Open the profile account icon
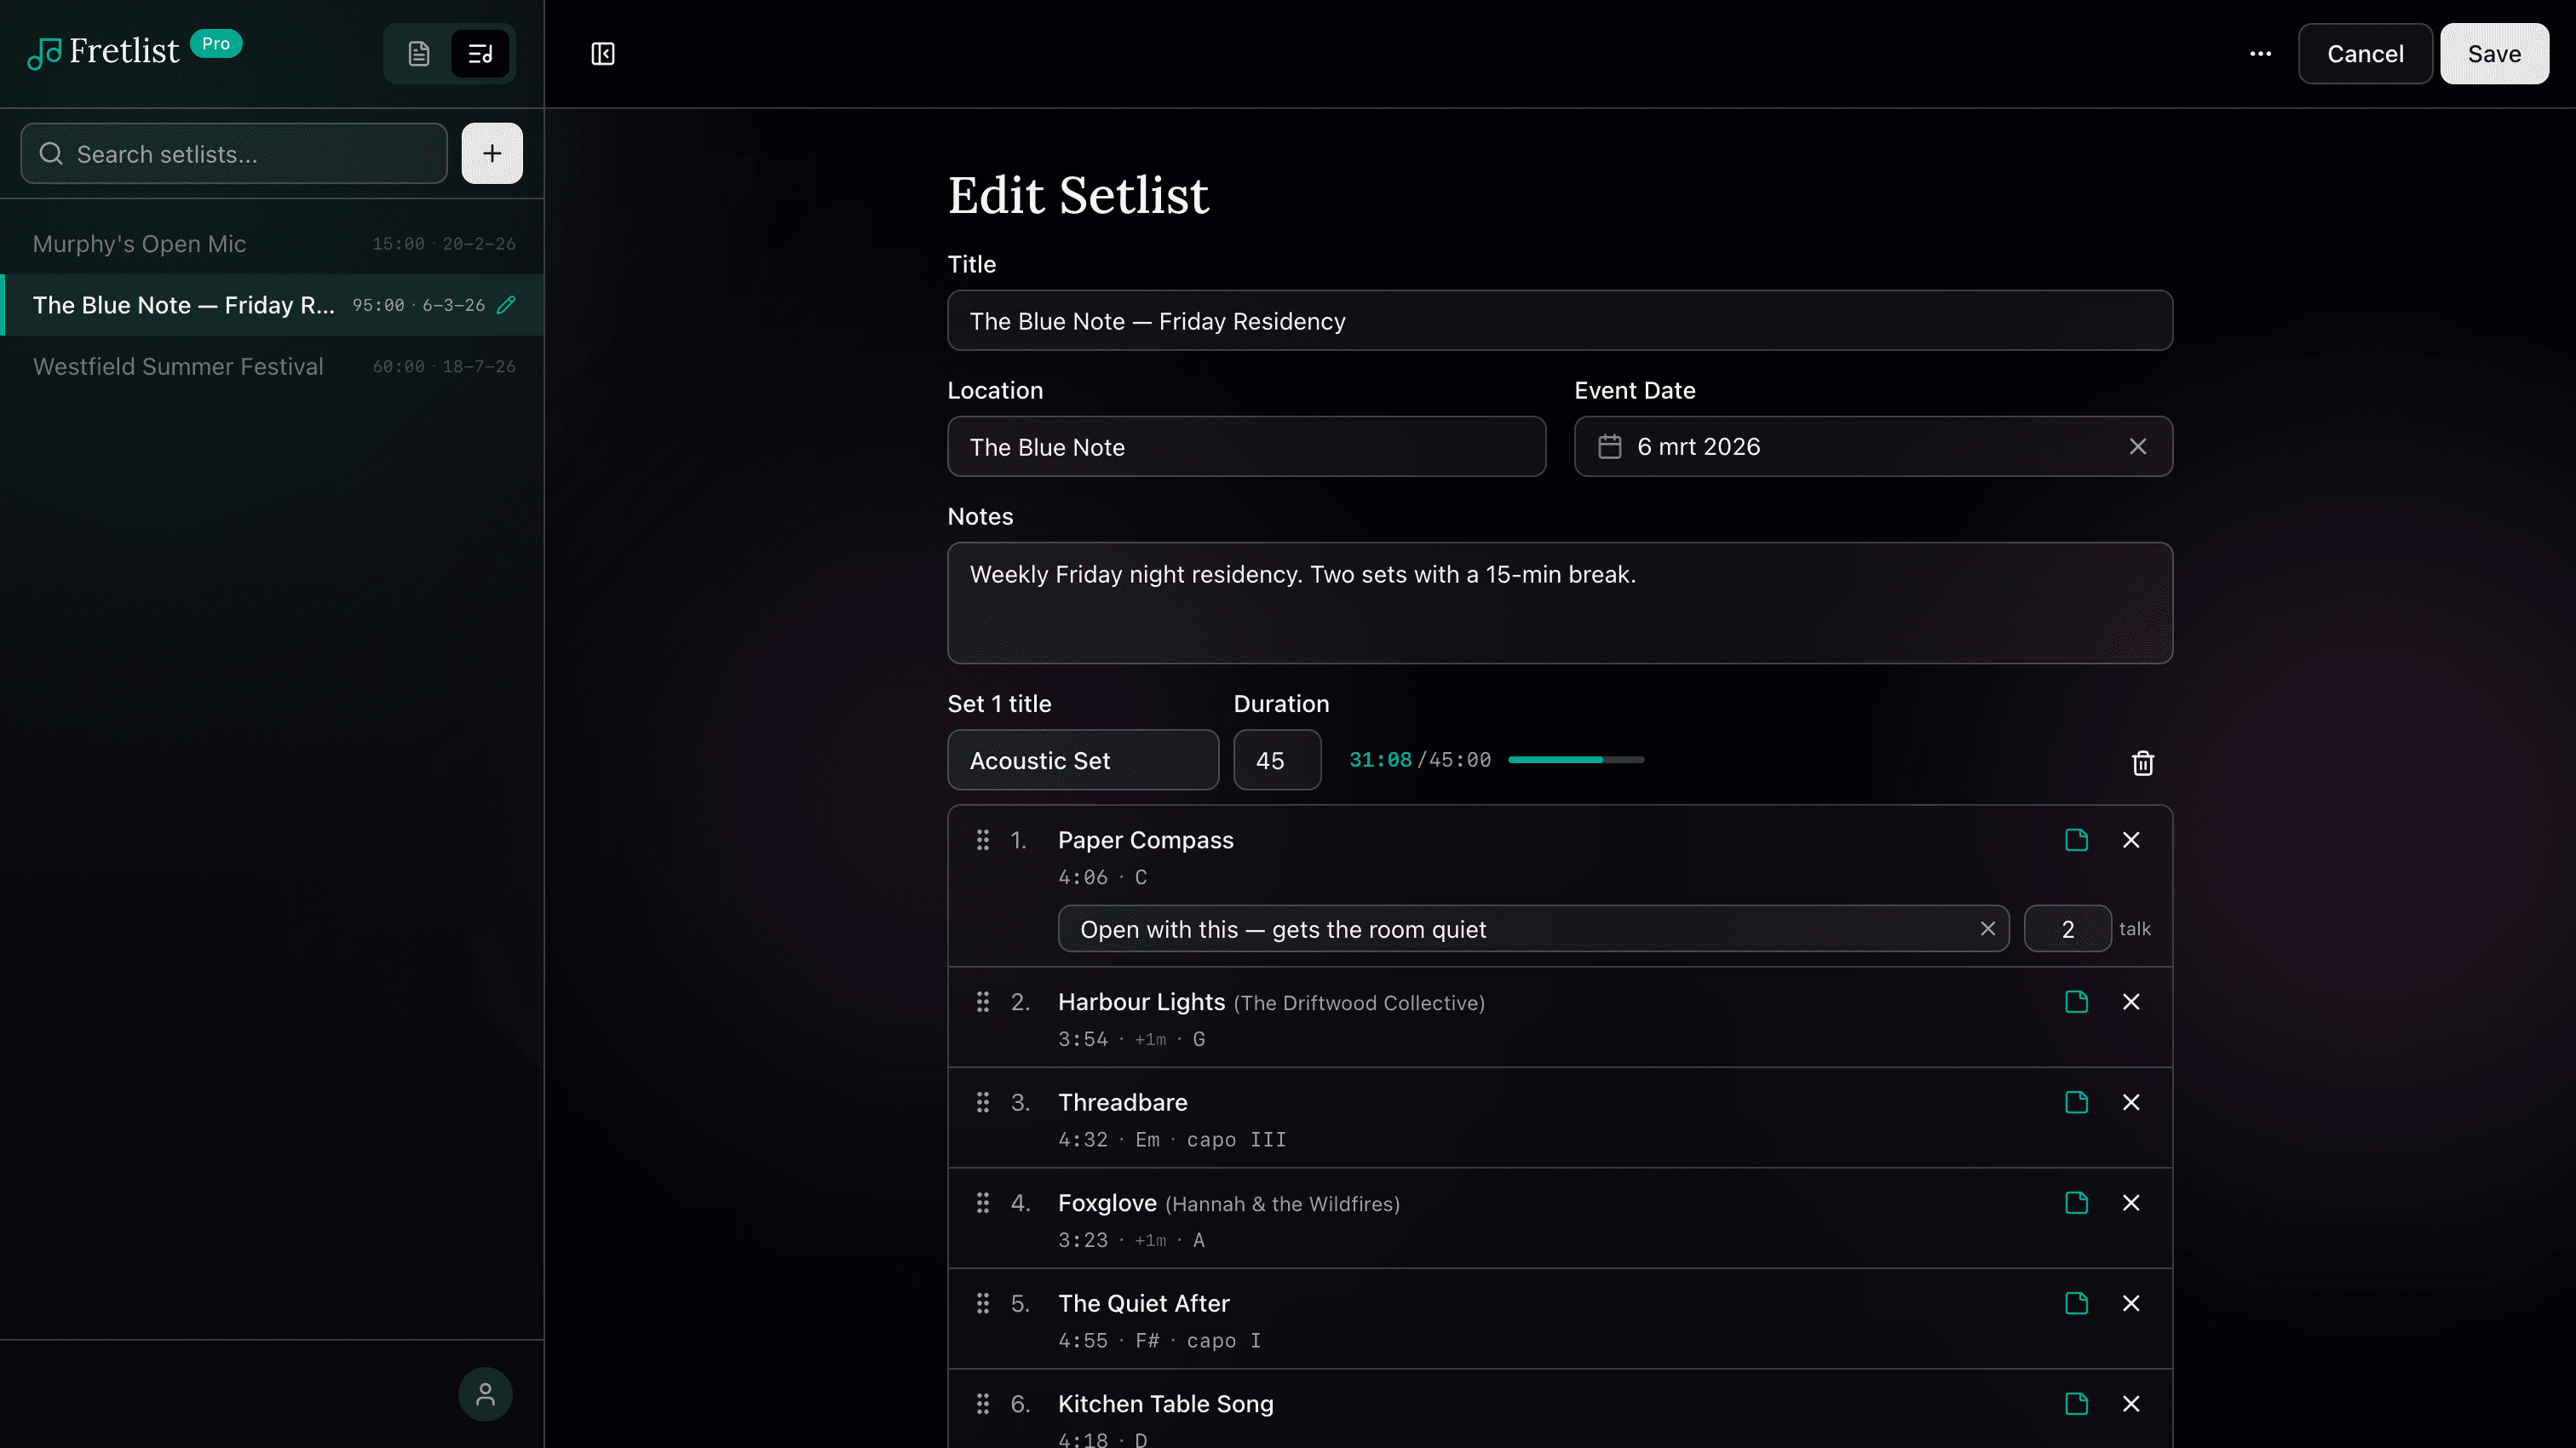Image resolution: width=2576 pixels, height=1448 pixels. tap(485, 1393)
